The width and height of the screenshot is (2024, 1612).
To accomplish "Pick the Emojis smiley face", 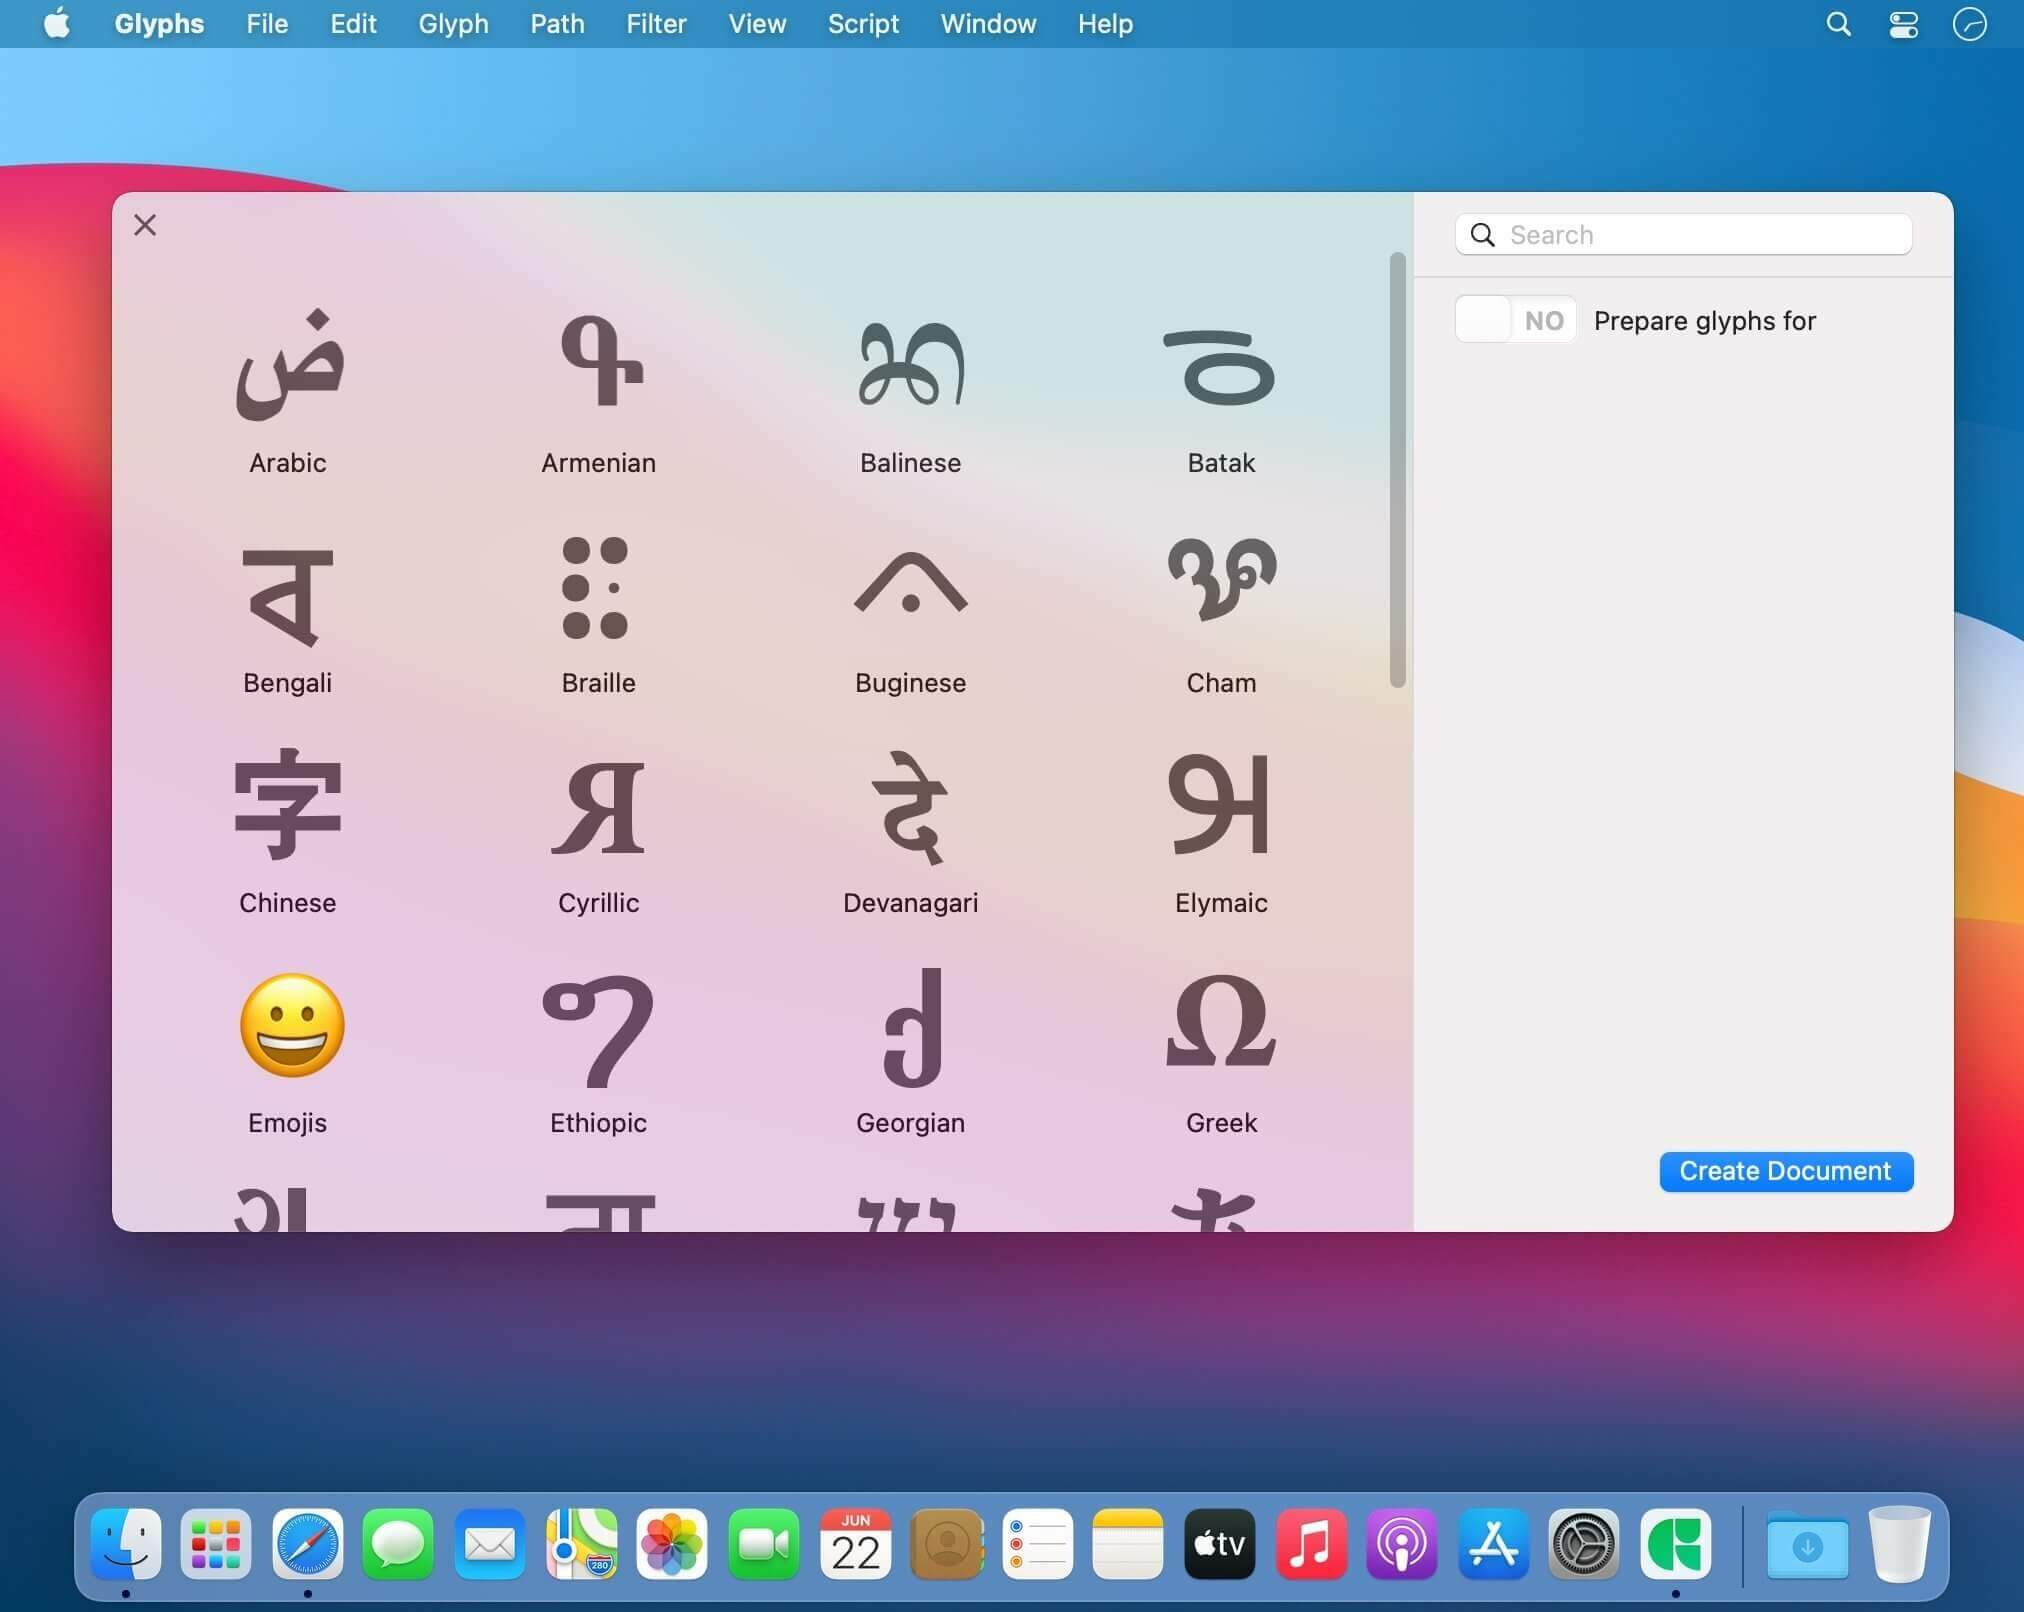I will coord(292,1025).
